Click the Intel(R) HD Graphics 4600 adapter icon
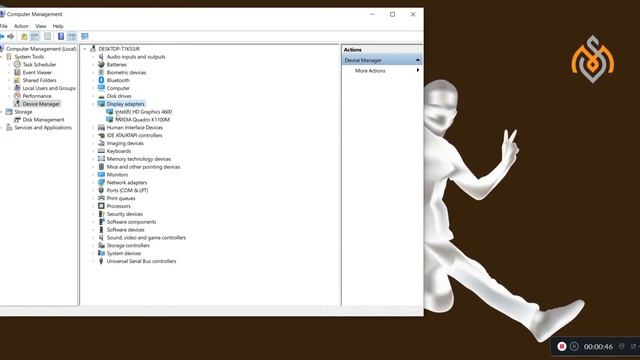 pyautogui.click(x=109, y=111)
